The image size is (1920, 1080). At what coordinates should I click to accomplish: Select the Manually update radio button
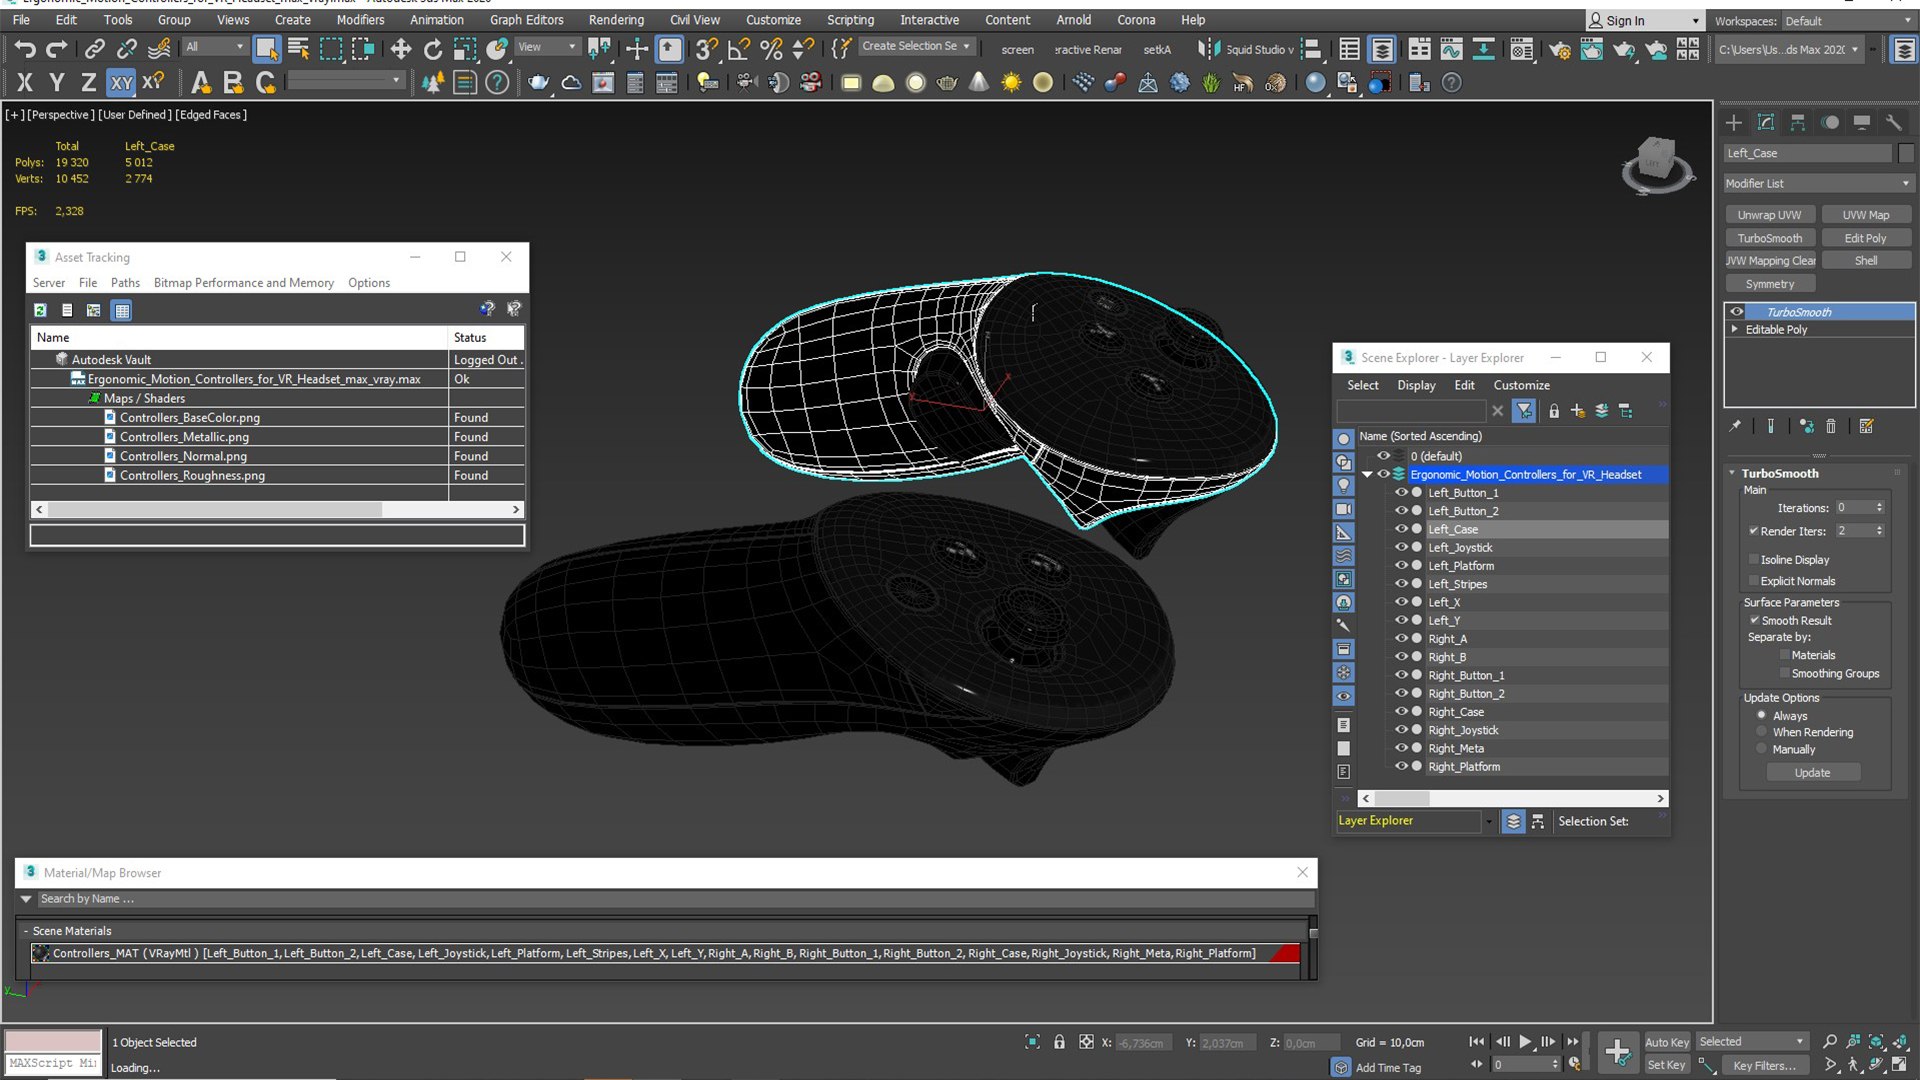click(x=1762, y=749)
